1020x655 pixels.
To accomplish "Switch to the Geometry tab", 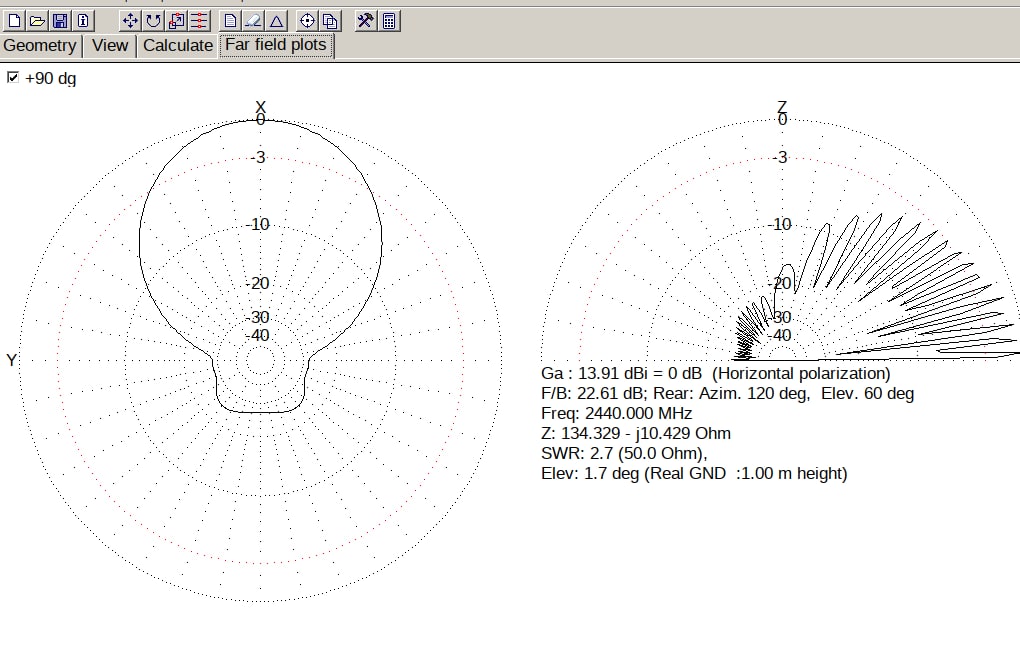I will tap(40, 46).
